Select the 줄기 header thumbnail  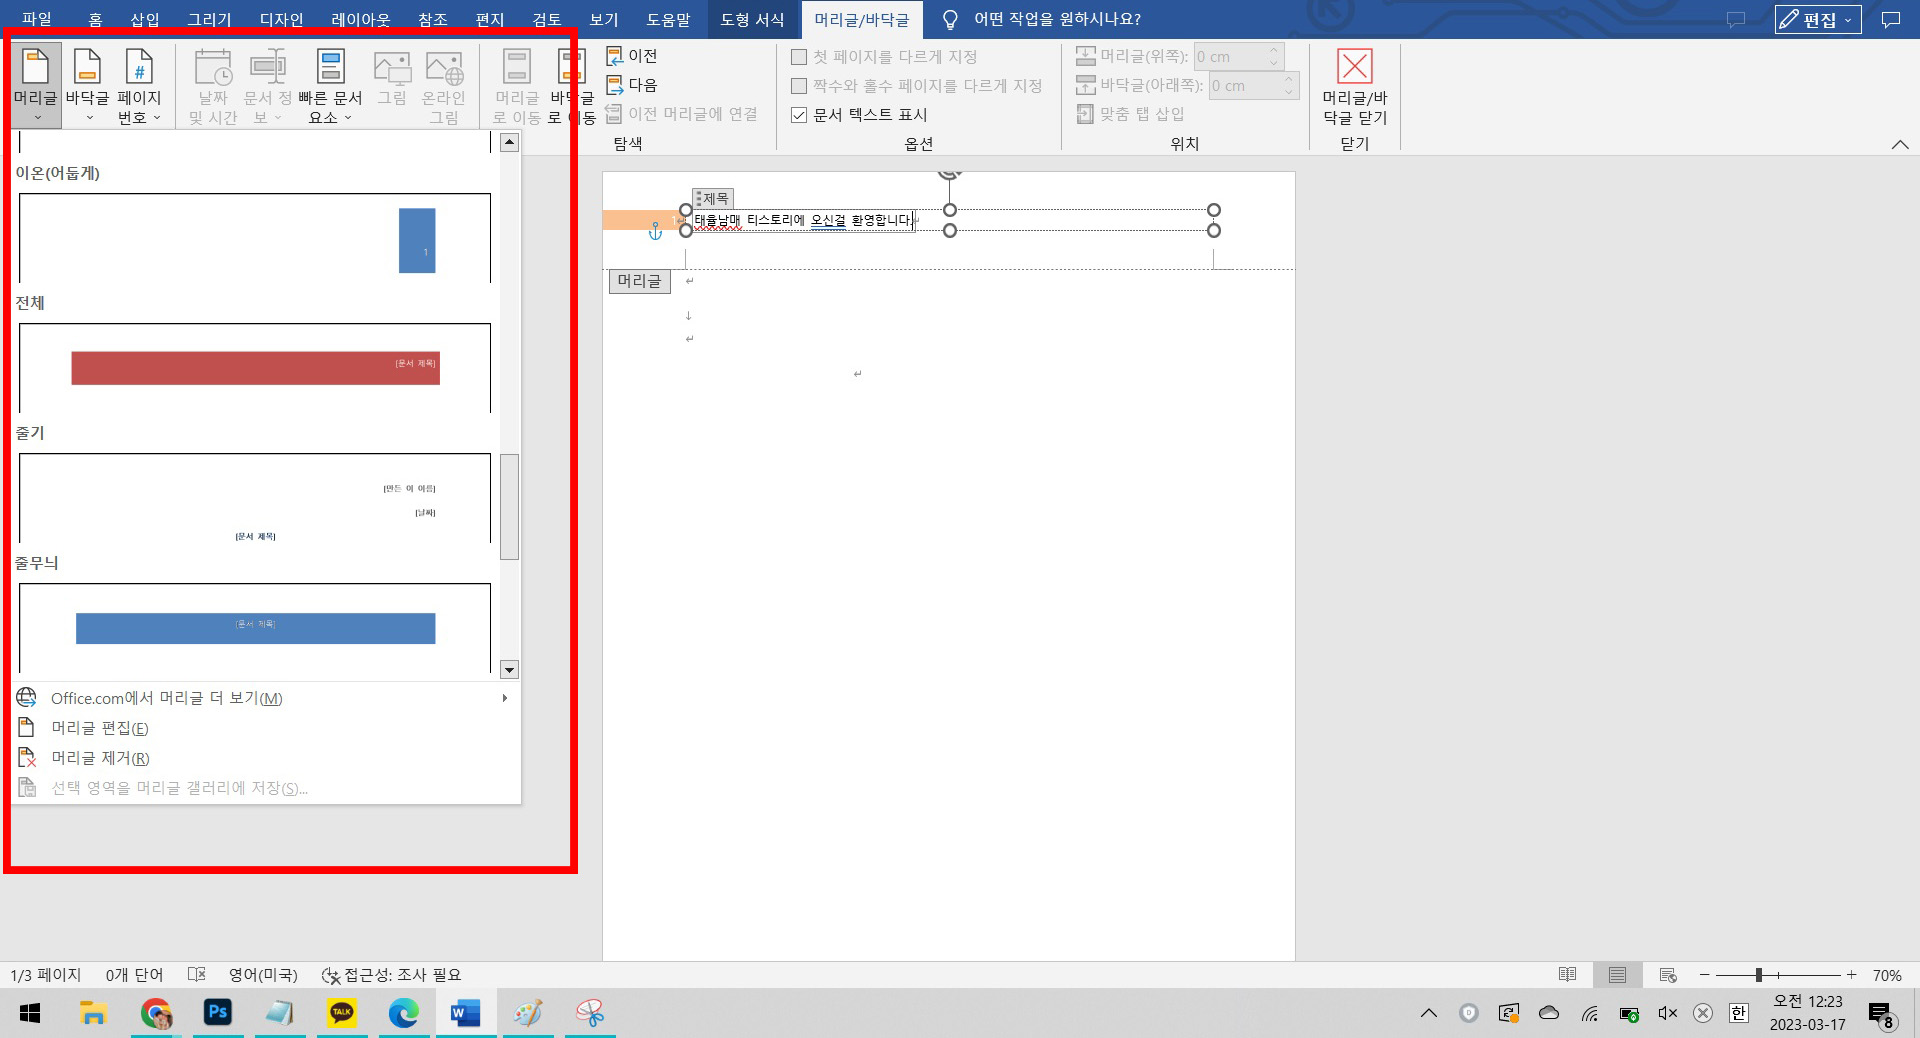[x=255, y=498]
